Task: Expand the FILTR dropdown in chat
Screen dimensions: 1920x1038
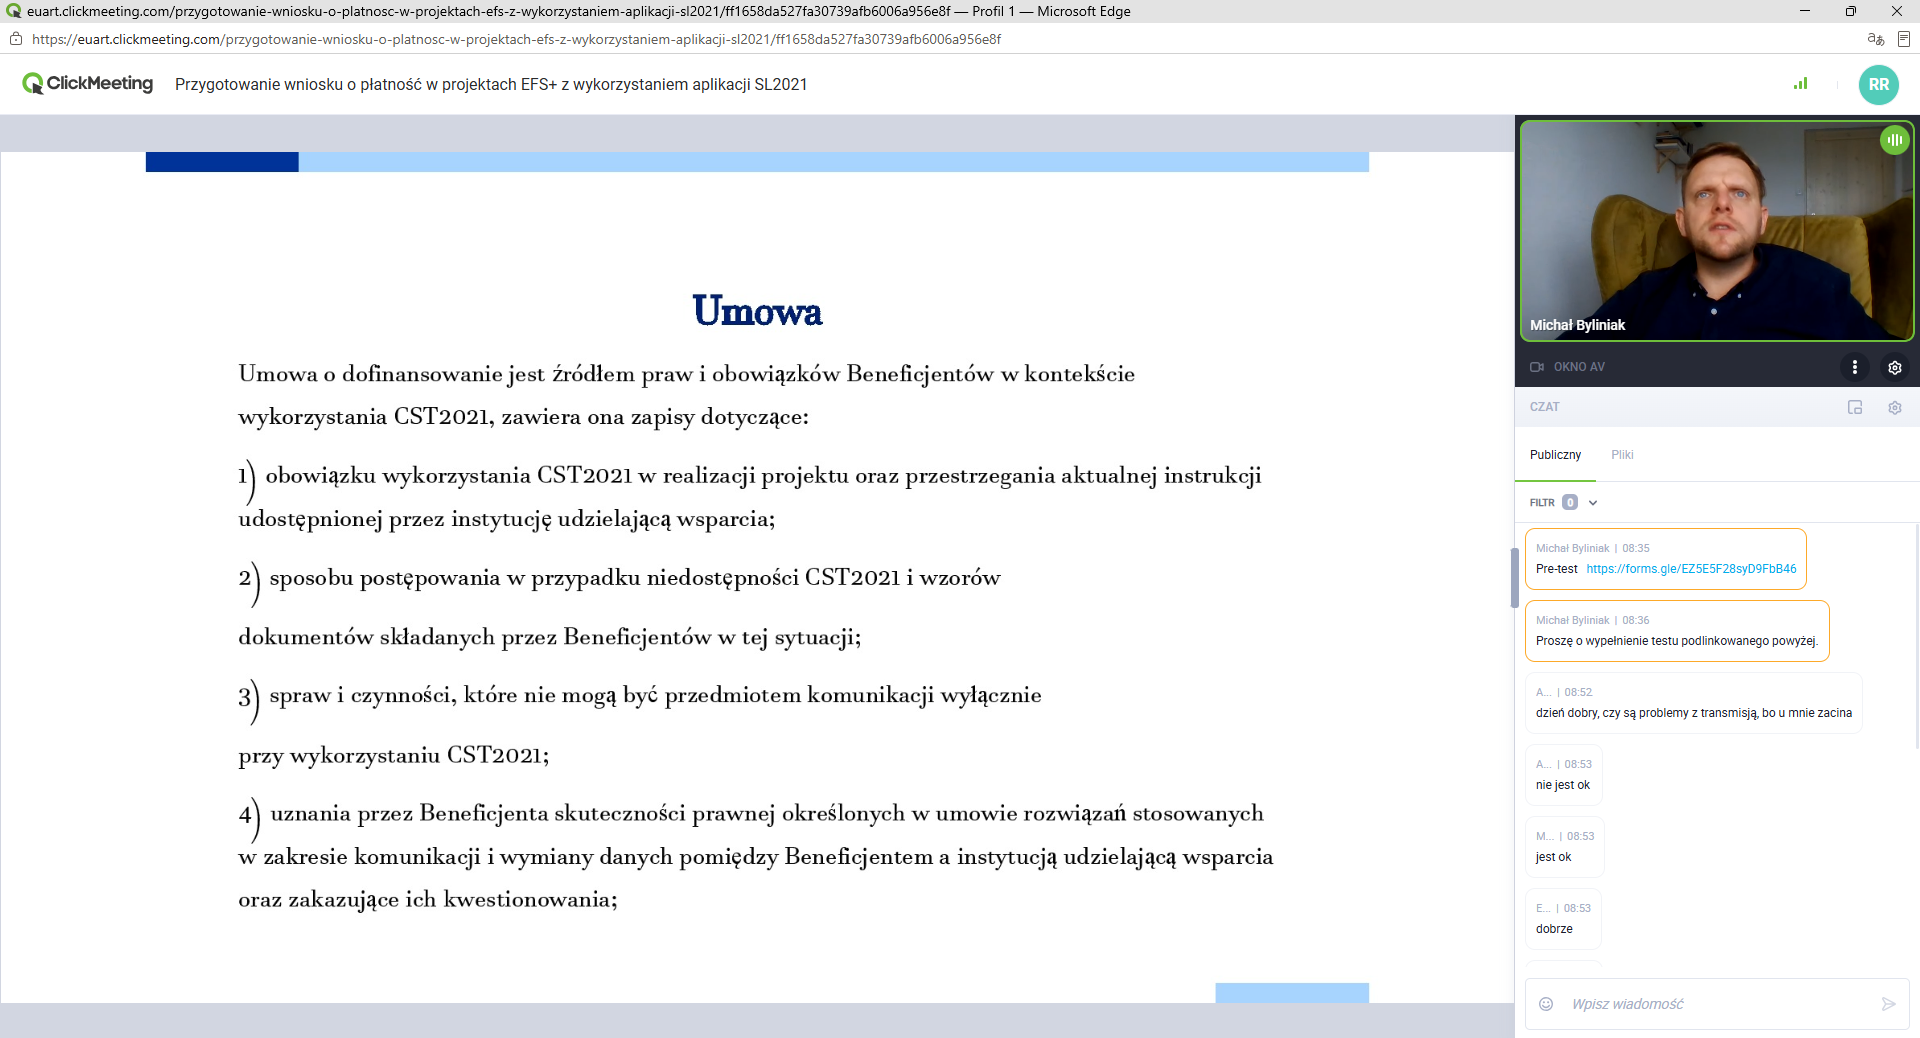Action: pos(1593,503)
